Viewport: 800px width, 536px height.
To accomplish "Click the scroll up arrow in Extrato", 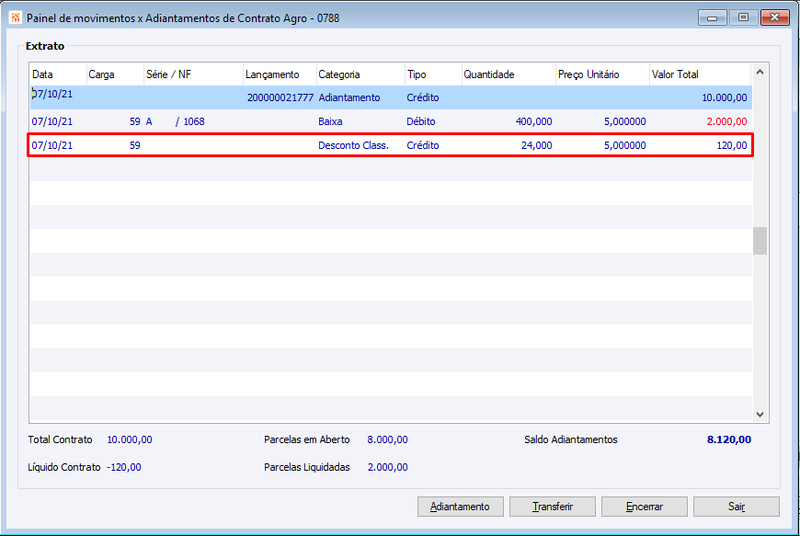I will pyautogui.click(x=760, y=72).
